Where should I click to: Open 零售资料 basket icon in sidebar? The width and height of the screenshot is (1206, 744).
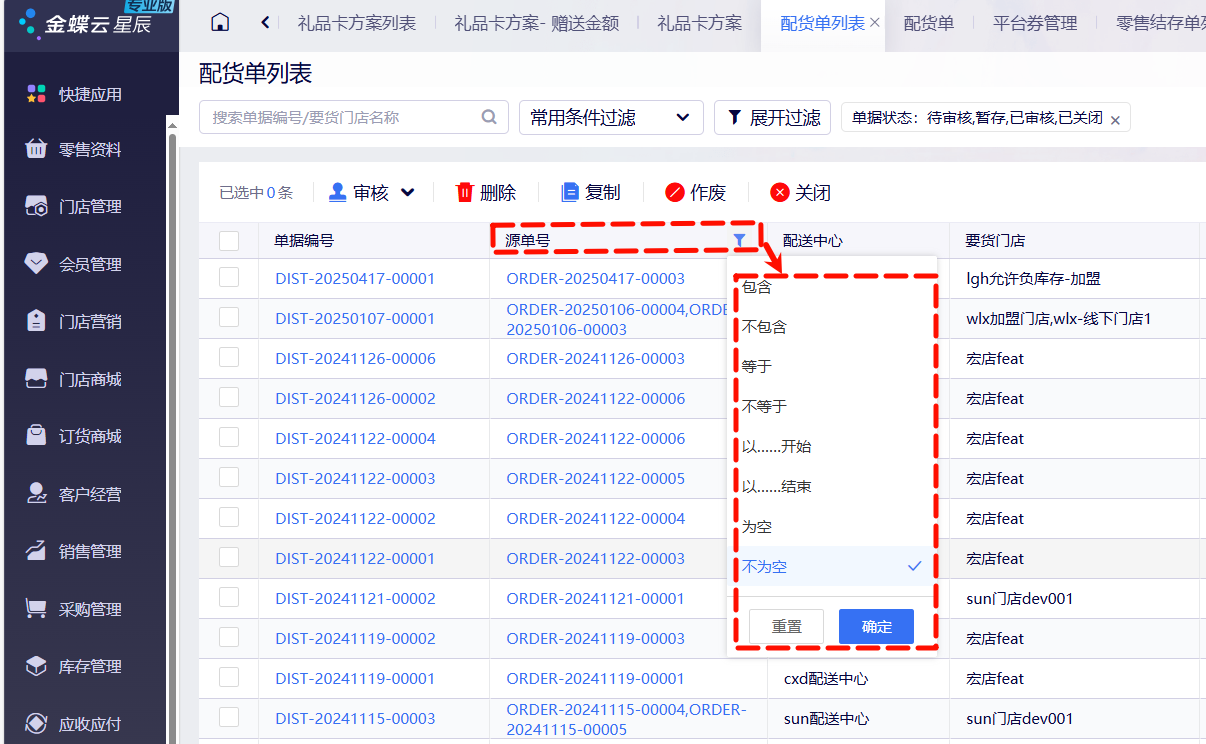point(36,149)
